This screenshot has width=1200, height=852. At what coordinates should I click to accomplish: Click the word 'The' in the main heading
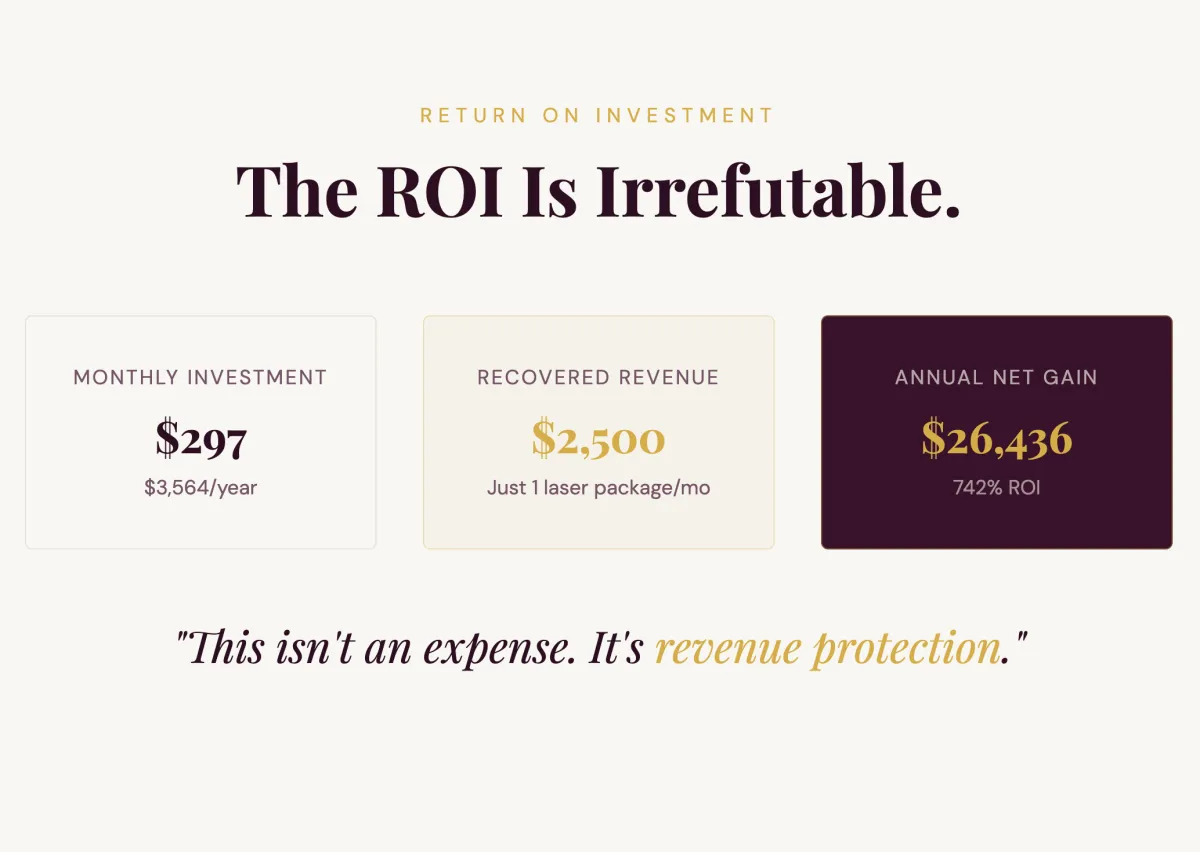[x=297, y=190]
